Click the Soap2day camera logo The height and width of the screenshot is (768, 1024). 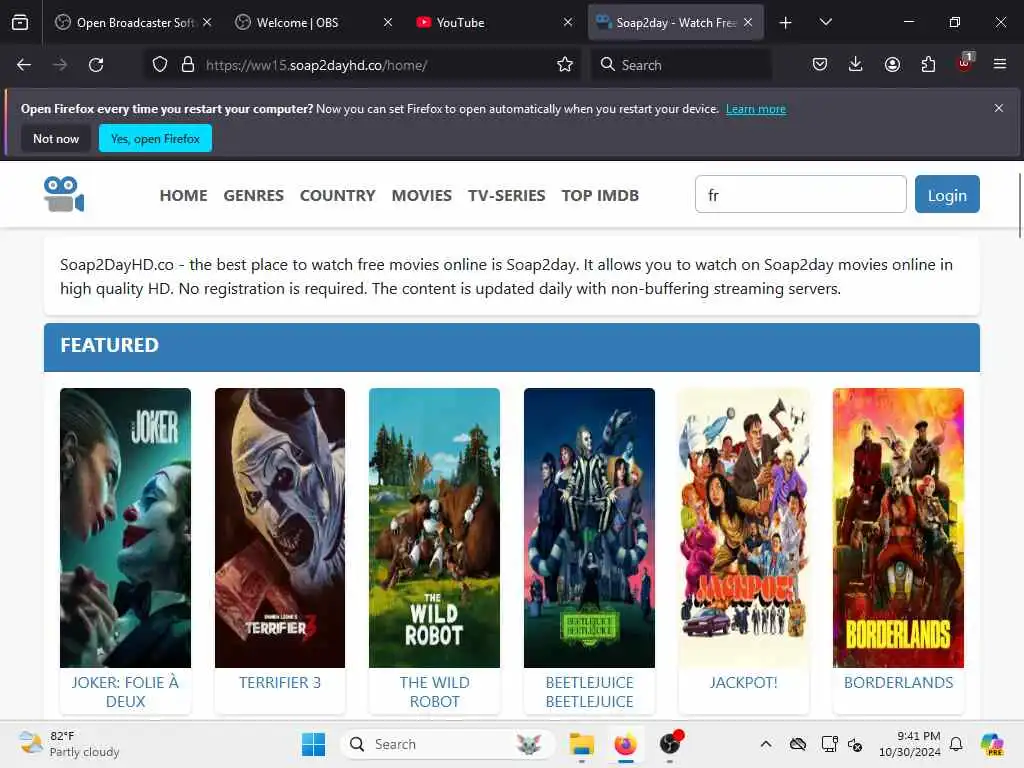64,195
